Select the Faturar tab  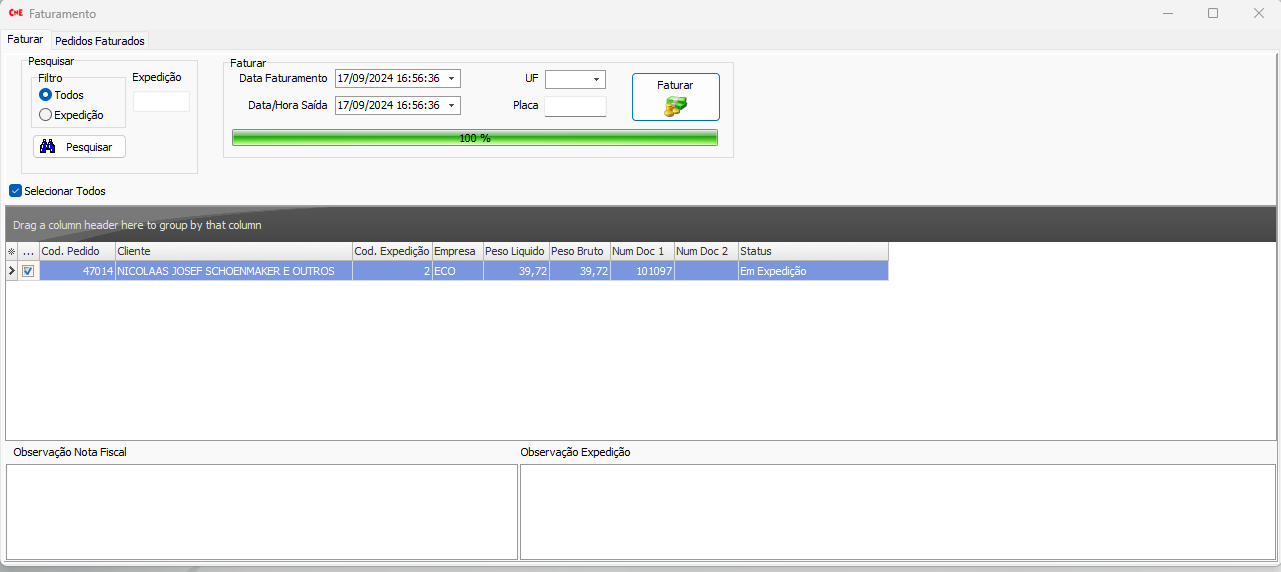click(25, 40)
